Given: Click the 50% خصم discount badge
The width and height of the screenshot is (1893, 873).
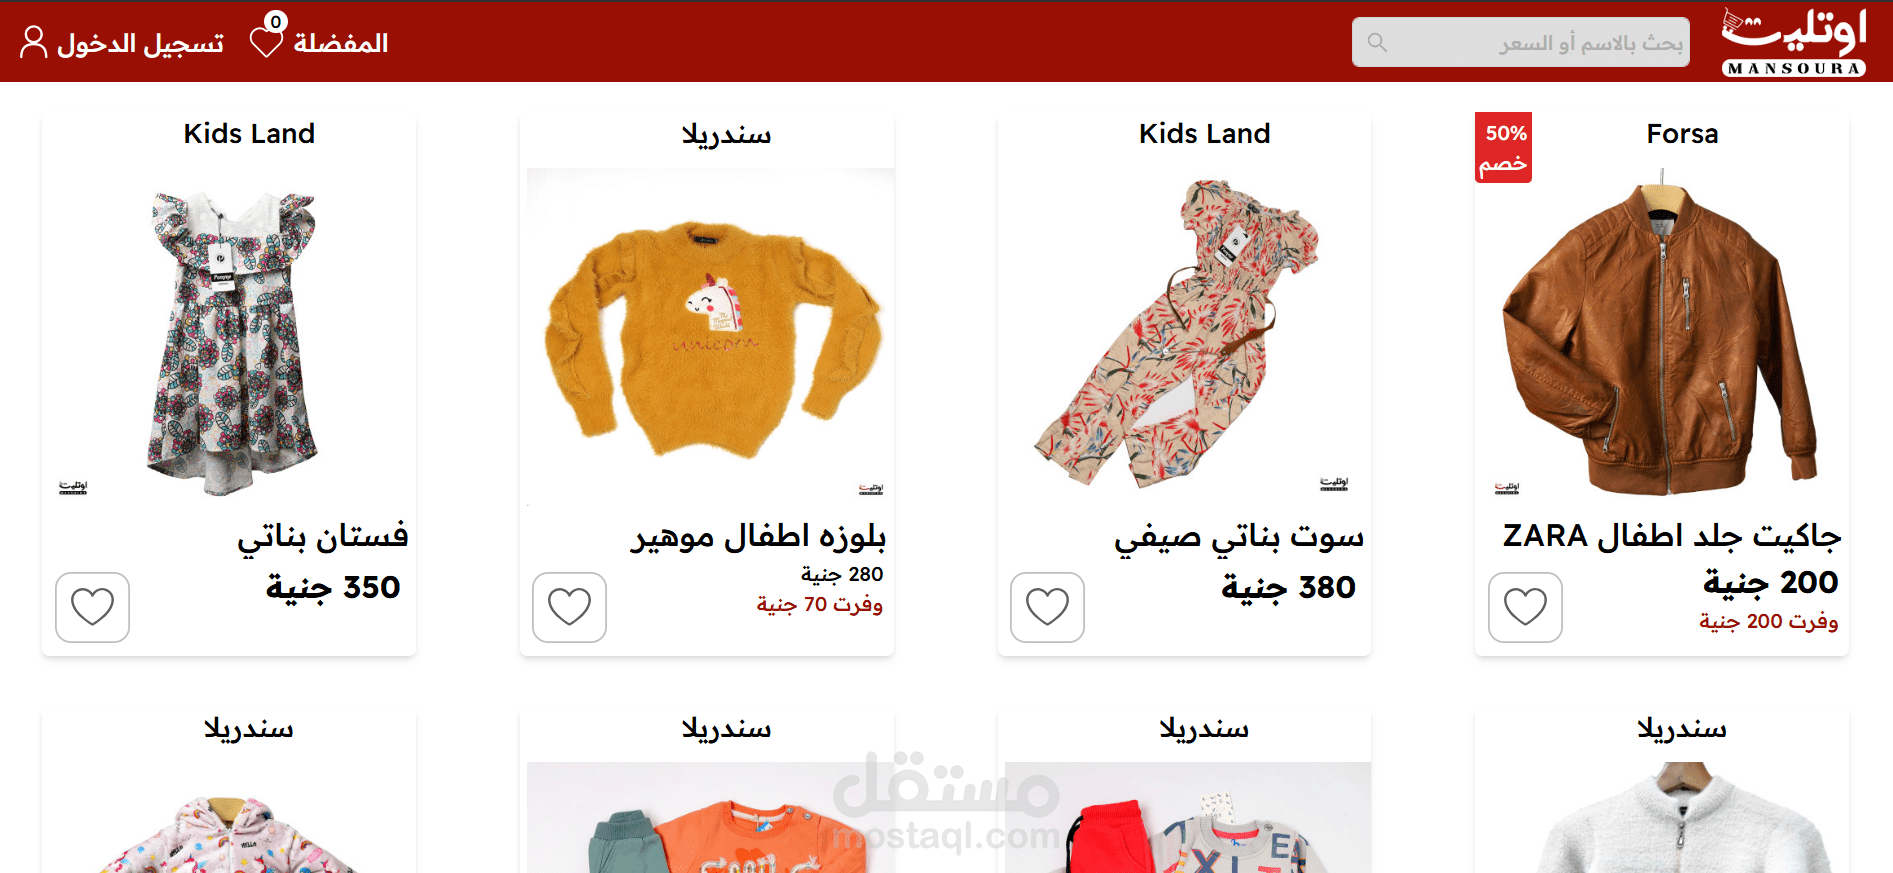Looking at the screenshot, I should (x=1504, y=147).
